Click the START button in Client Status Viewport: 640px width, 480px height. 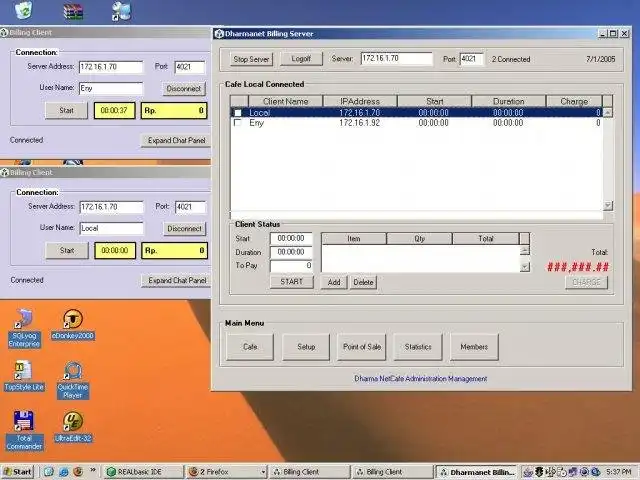(291, 282)
